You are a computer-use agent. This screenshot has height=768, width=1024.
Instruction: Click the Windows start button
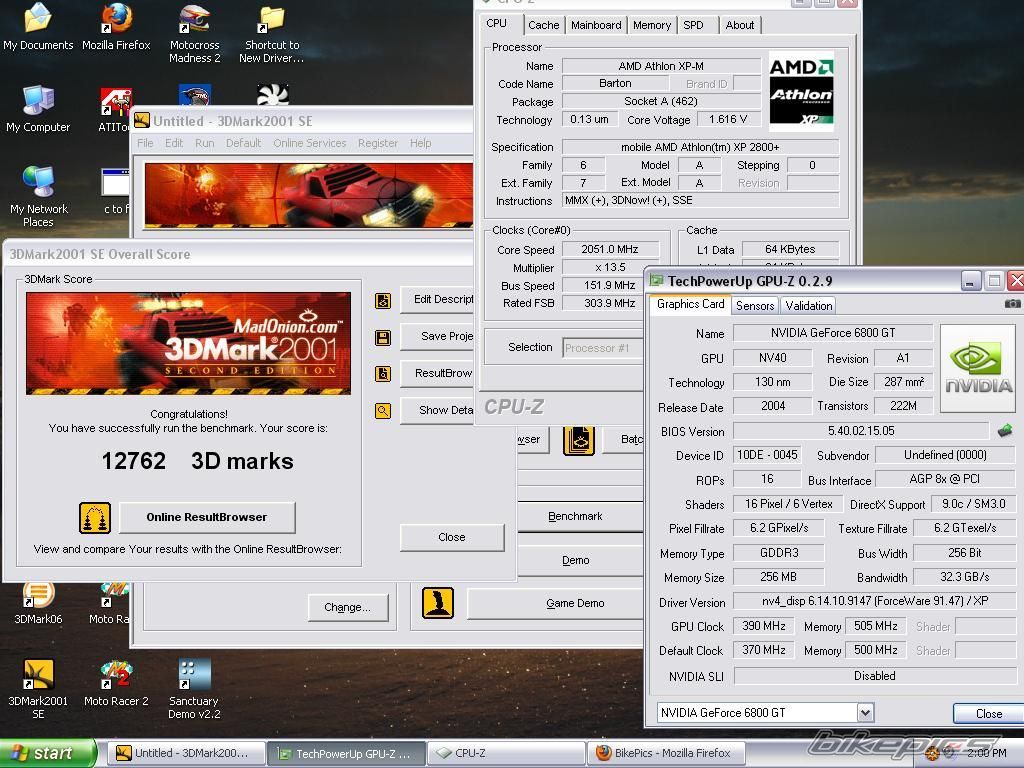(48, 754)
